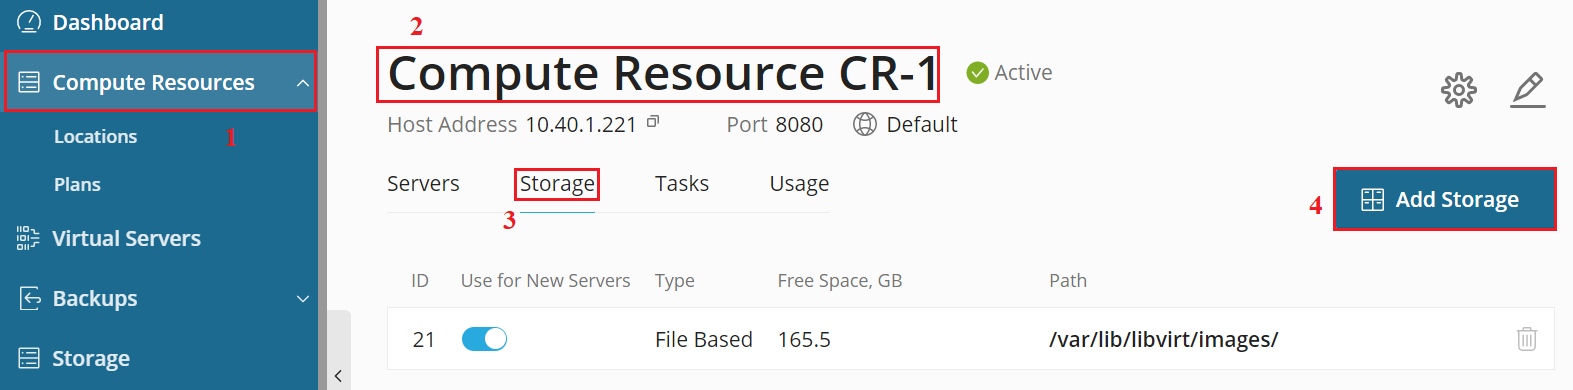Collapse the Compute Resources menu chevron

[303, 82]
